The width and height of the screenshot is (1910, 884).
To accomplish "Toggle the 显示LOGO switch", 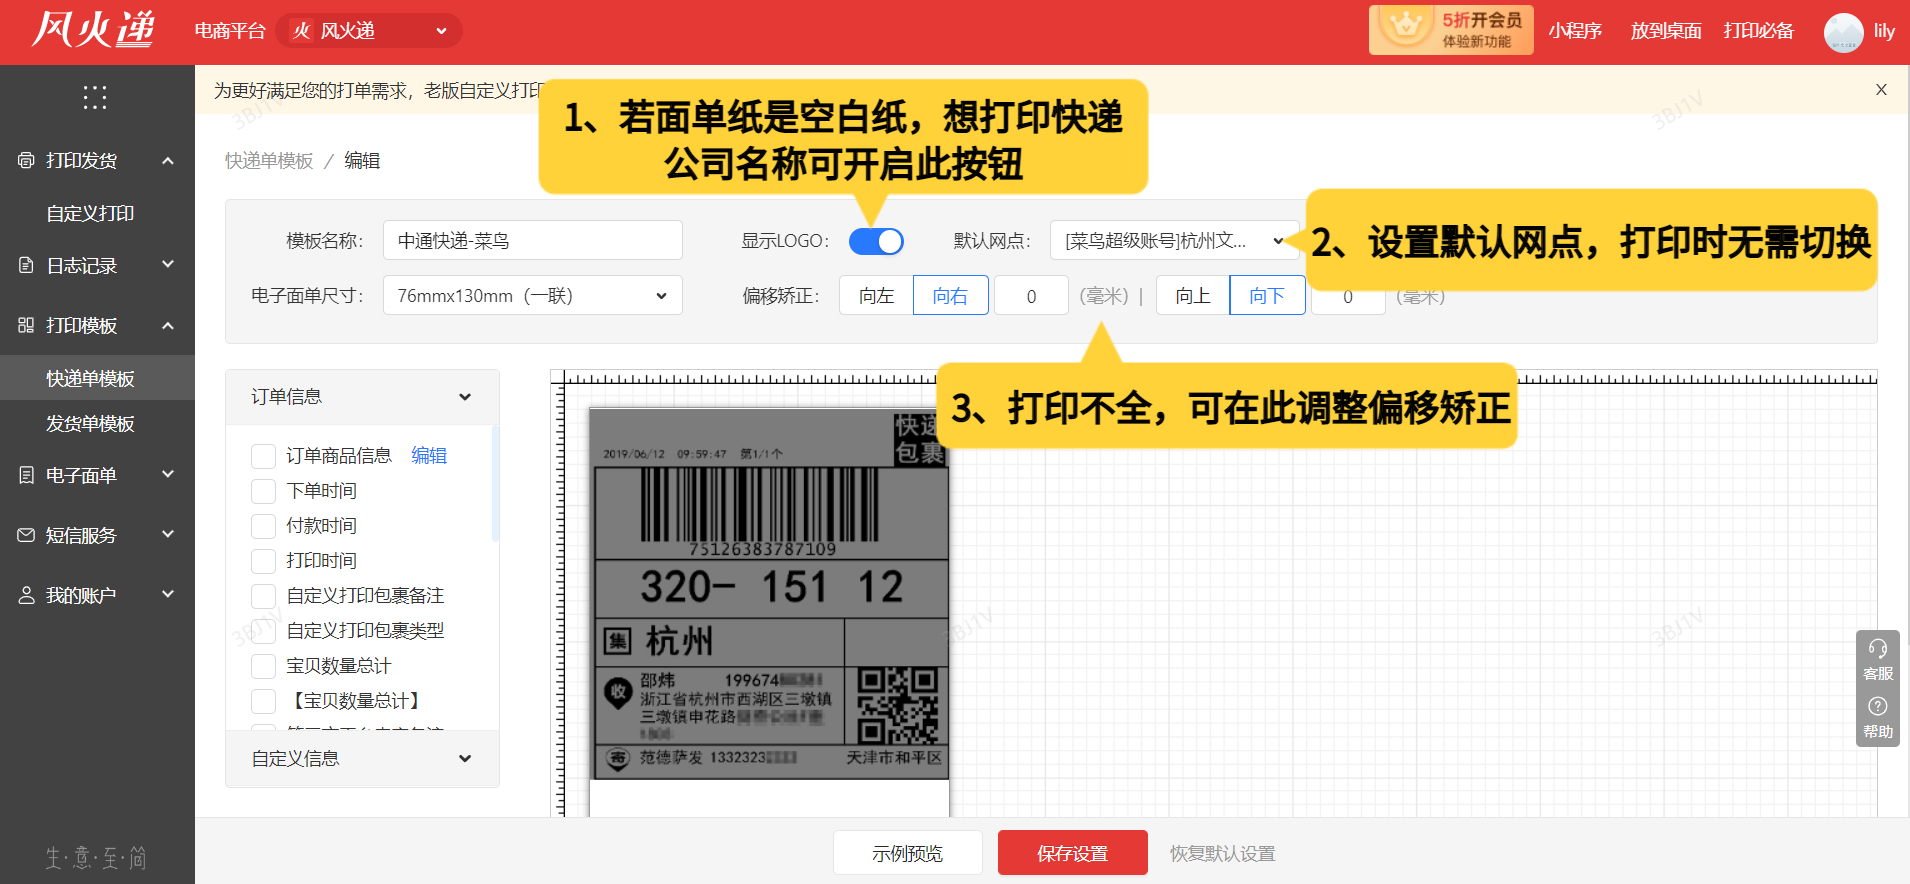I will 876,241.
